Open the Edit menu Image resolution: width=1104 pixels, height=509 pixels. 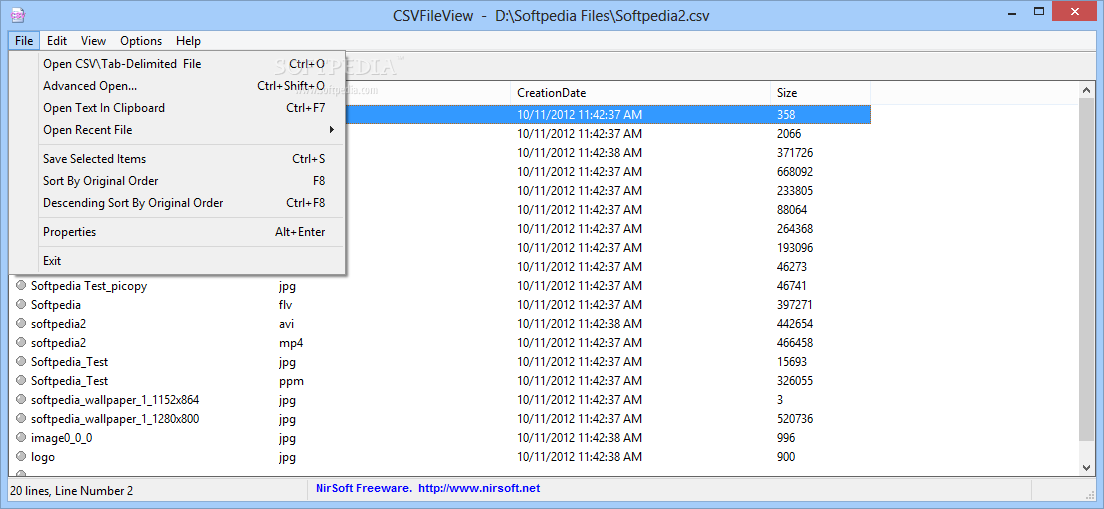(x=57, y=41)
